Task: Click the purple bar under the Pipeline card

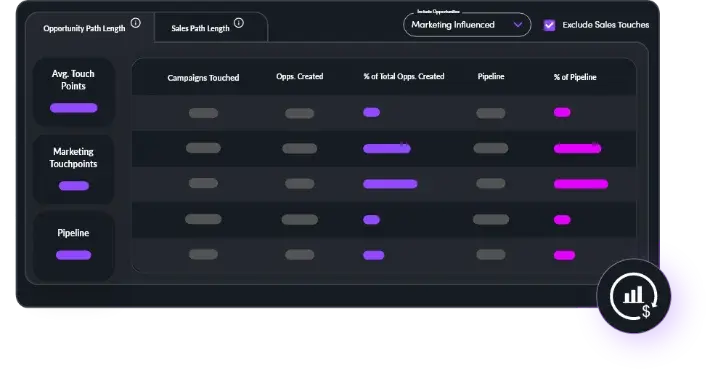Action: (x=73, y=255)
